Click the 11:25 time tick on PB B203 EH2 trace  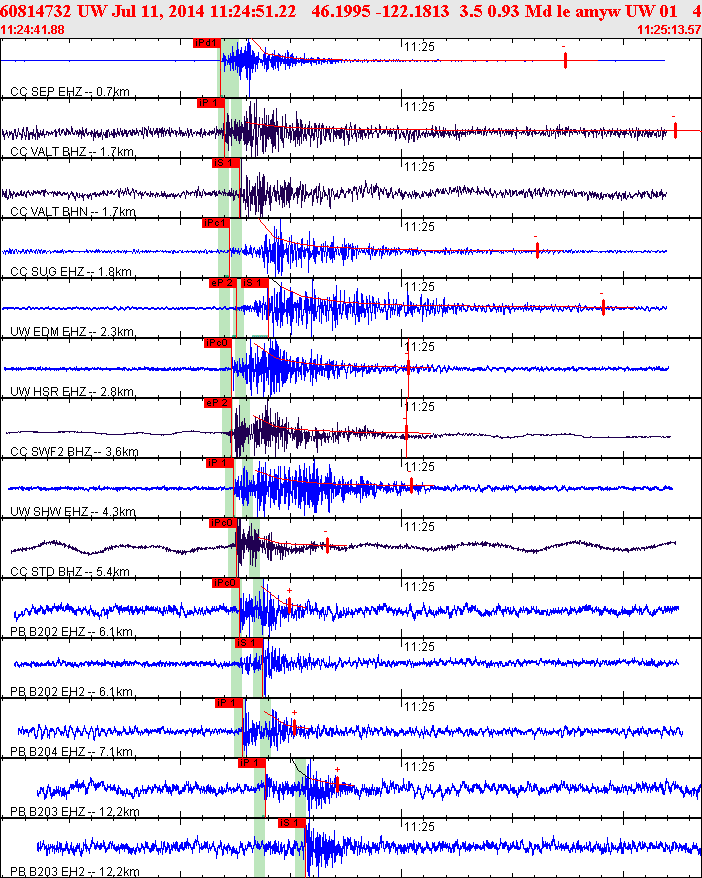pos(419,826)
